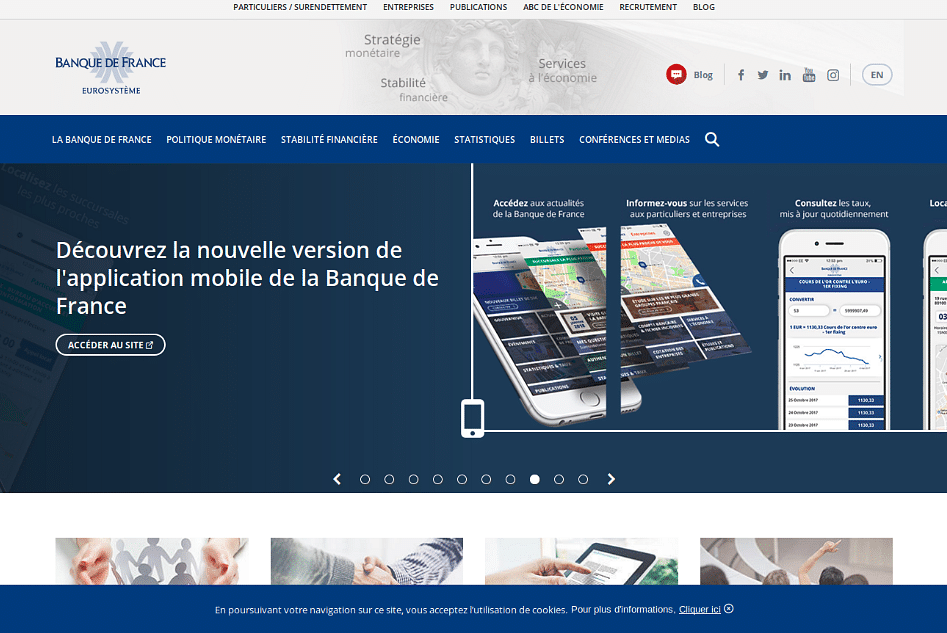Click the red Blog speech bubble icon
947x633 pixels.
677,74
